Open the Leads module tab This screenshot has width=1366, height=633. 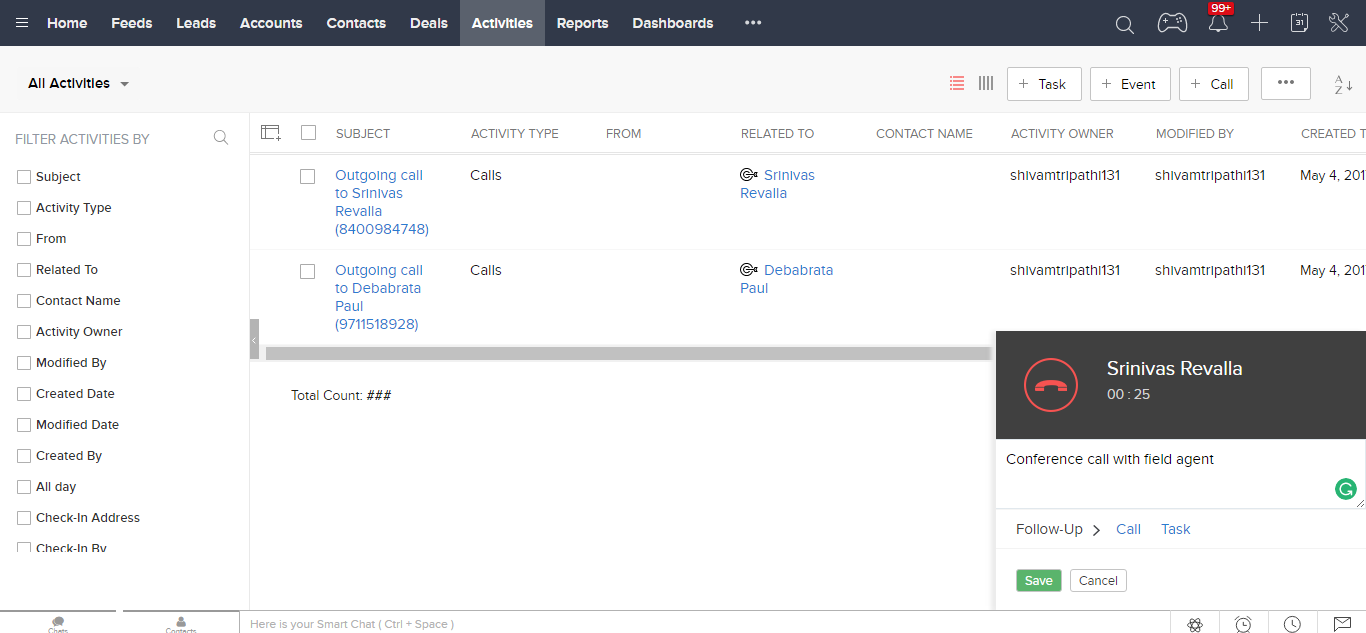[x=196, y=23]
